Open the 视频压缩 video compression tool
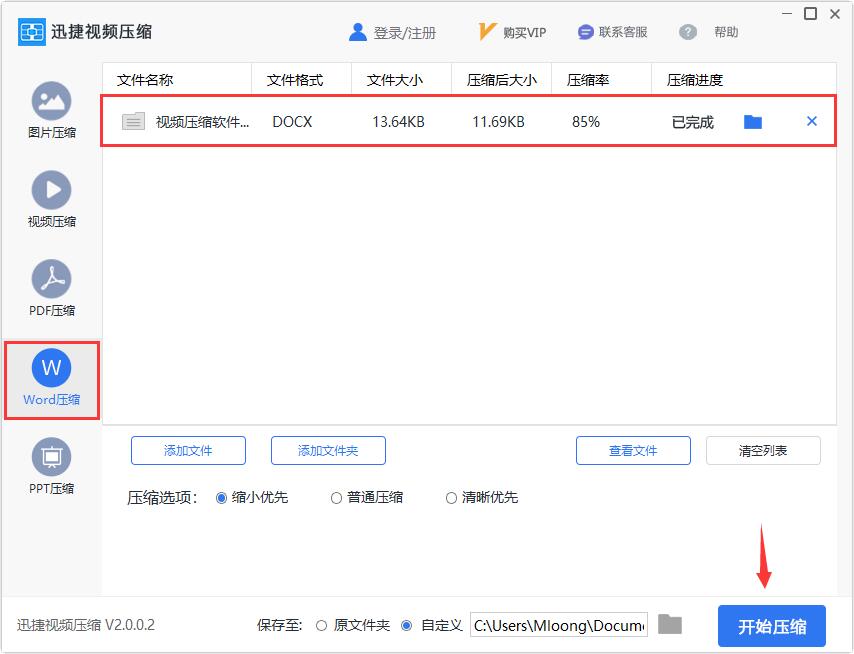 tap(51, 199)
